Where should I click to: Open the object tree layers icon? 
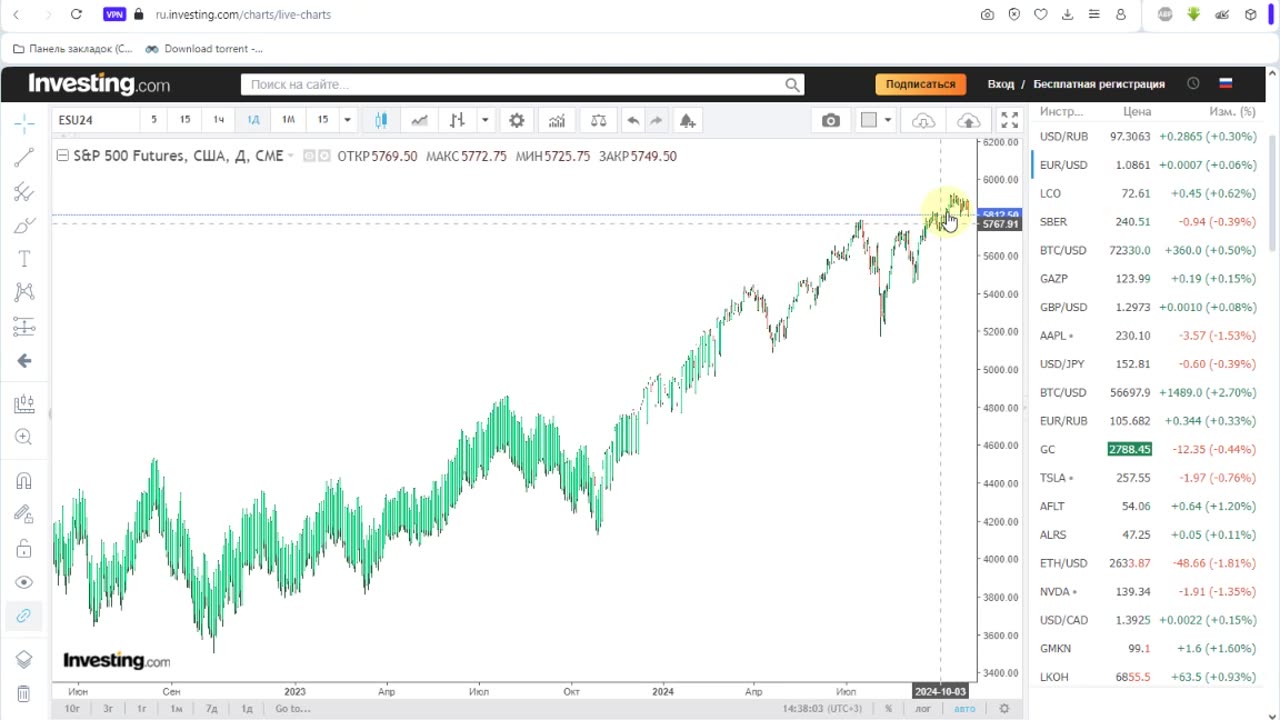[24, 659]
